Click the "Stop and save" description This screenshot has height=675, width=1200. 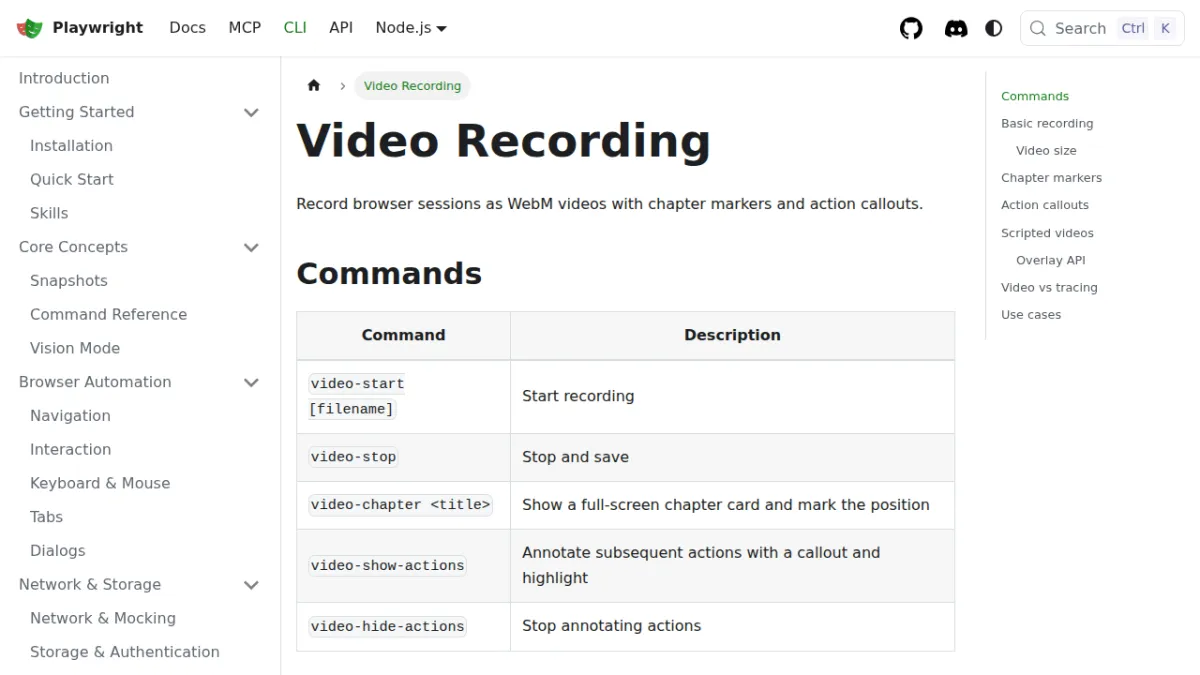(x=575, y=457)
